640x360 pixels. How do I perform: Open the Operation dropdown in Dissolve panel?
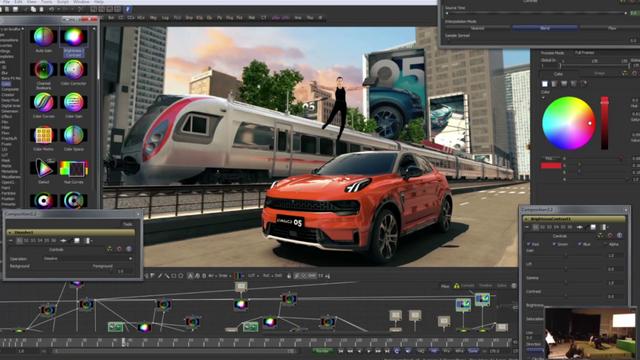coord(88,259)
